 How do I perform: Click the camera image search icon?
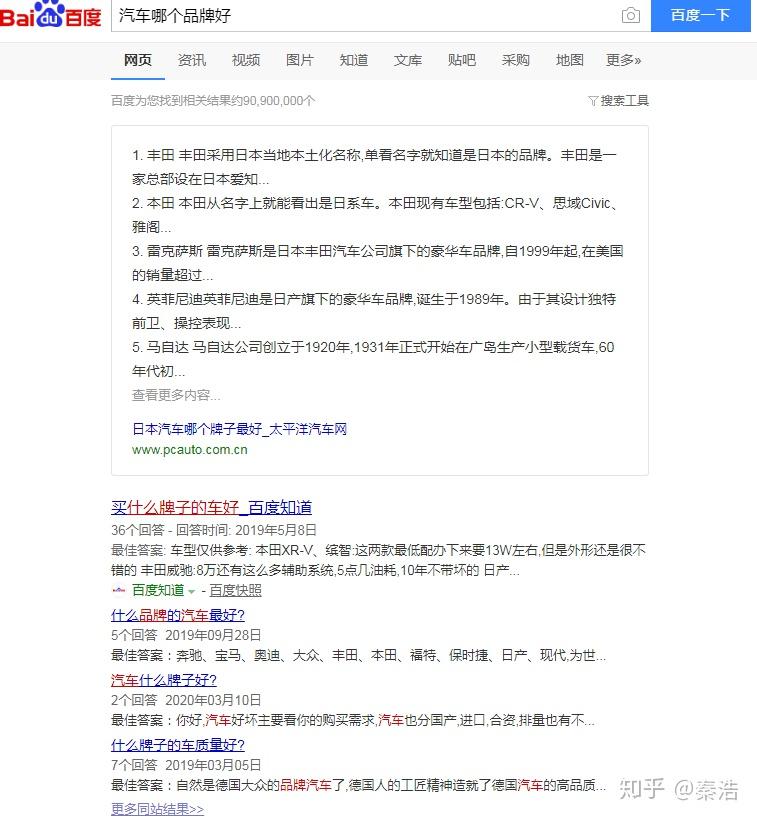(x=630, y=15)
